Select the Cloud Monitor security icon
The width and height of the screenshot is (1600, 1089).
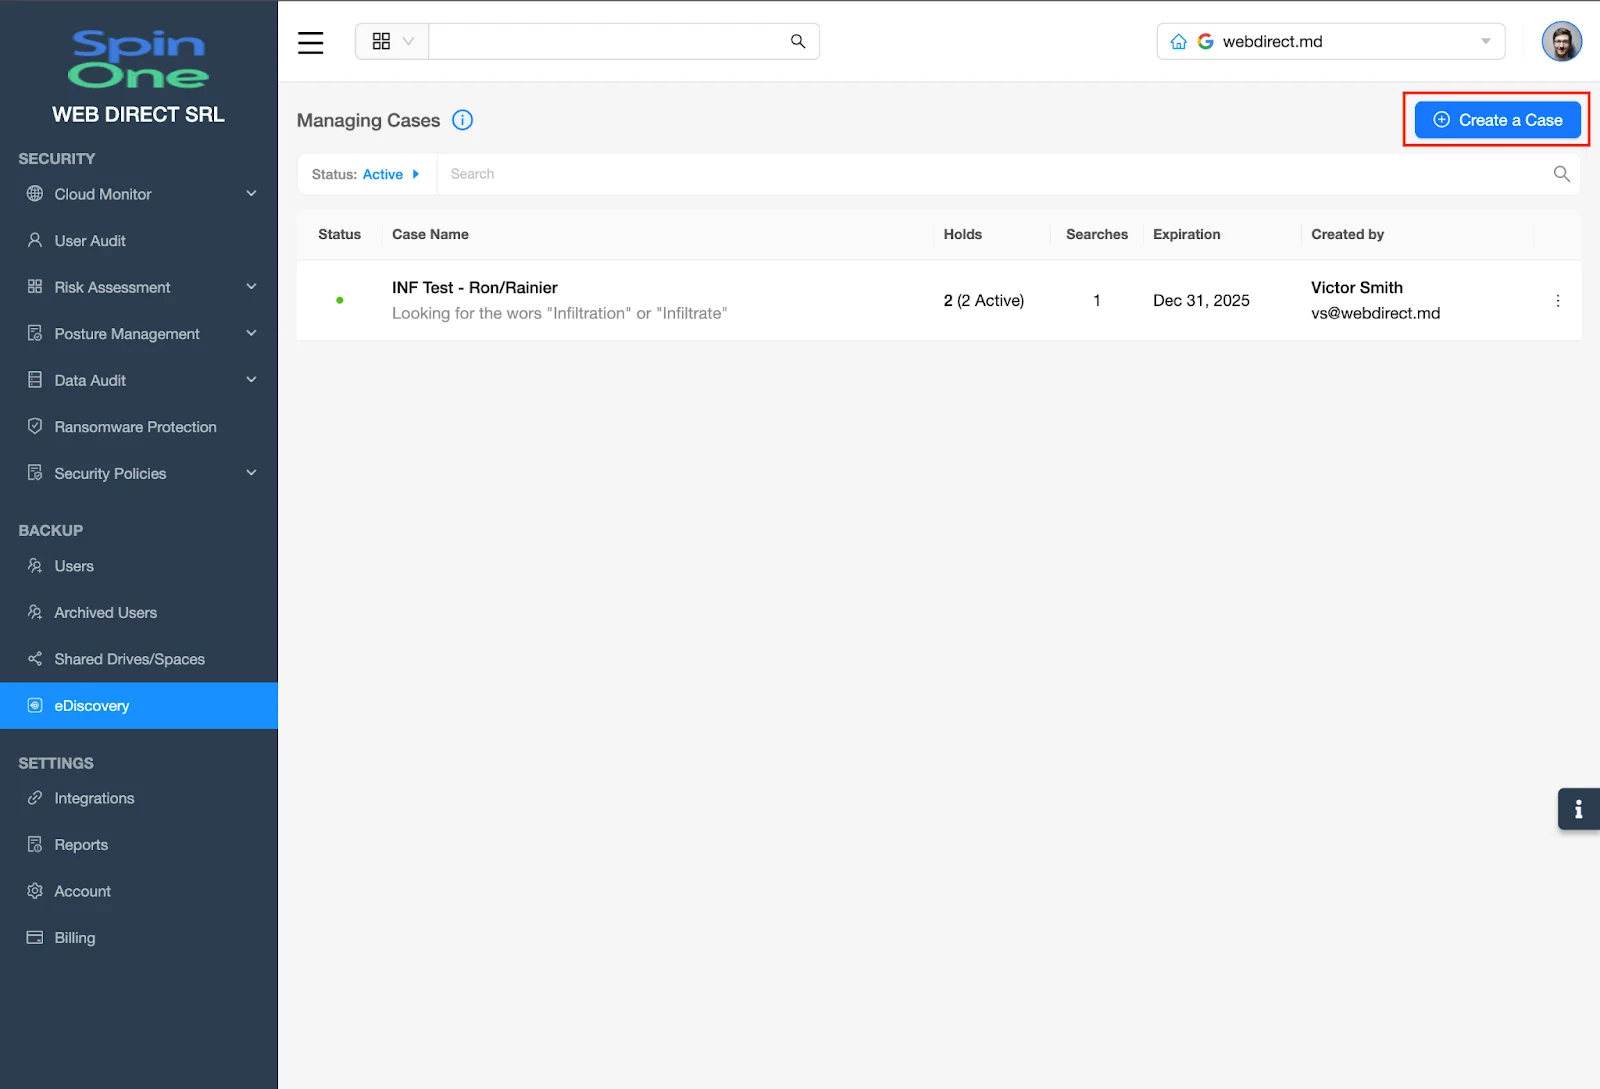point(34,194)
